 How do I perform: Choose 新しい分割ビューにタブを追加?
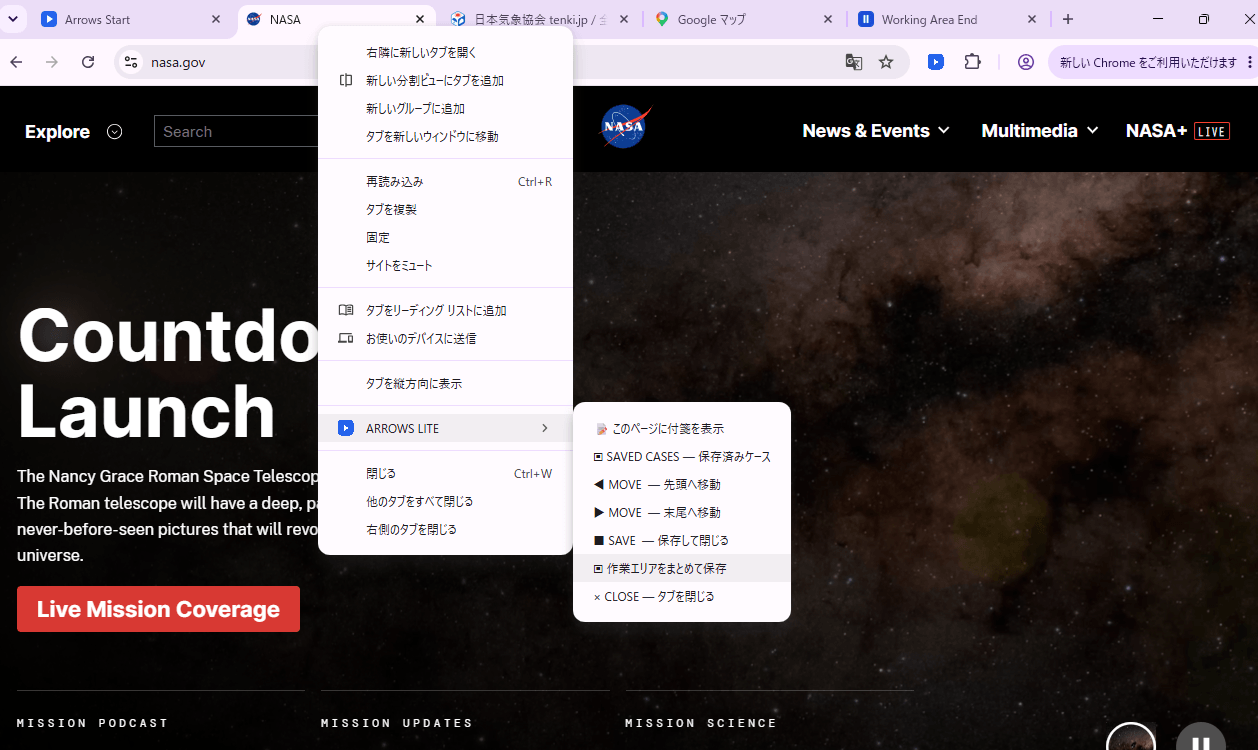coord(445,80)
